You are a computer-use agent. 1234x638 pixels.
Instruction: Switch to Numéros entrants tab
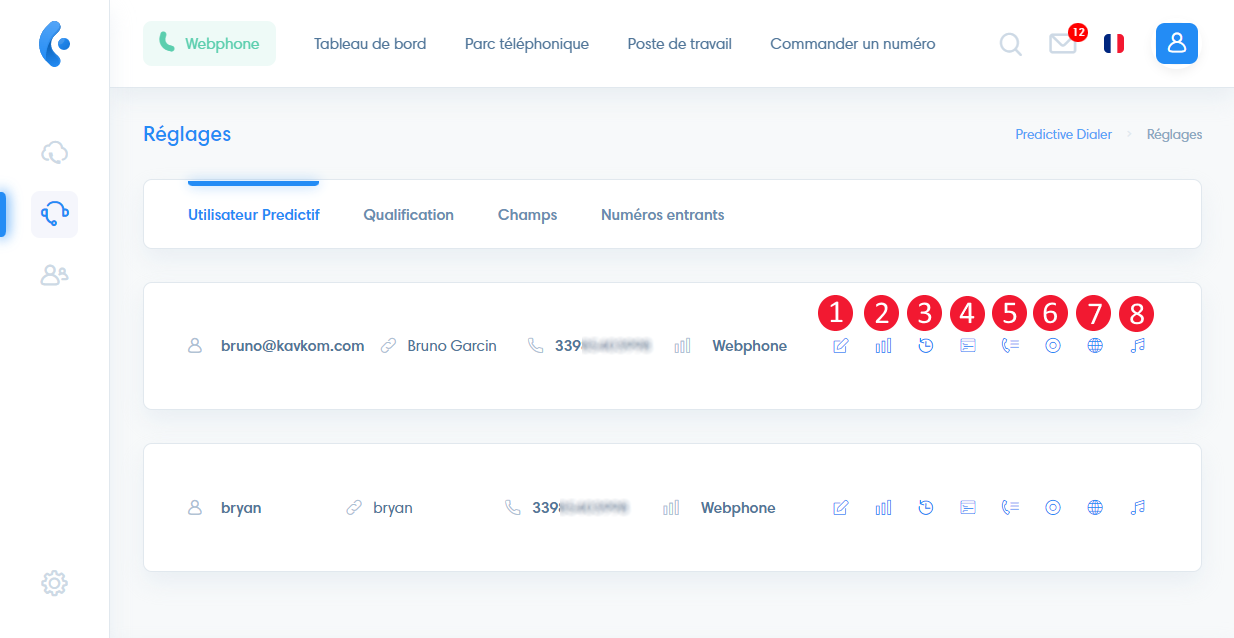click(662, 215)
